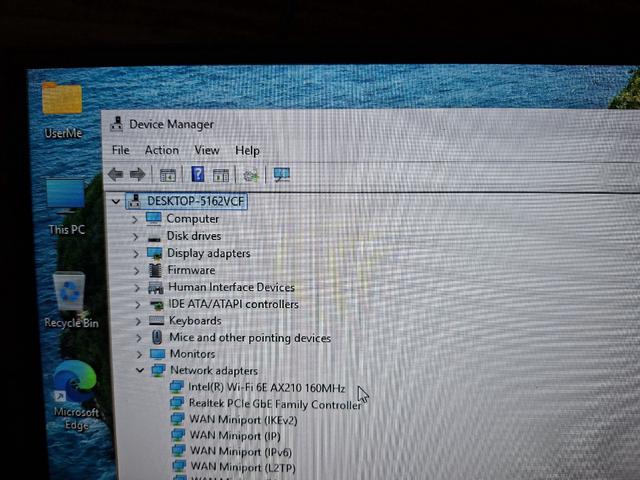Select the Monitors label
Image resolution: width=640 pixels, height=480 pixels.
click(192, 354)
